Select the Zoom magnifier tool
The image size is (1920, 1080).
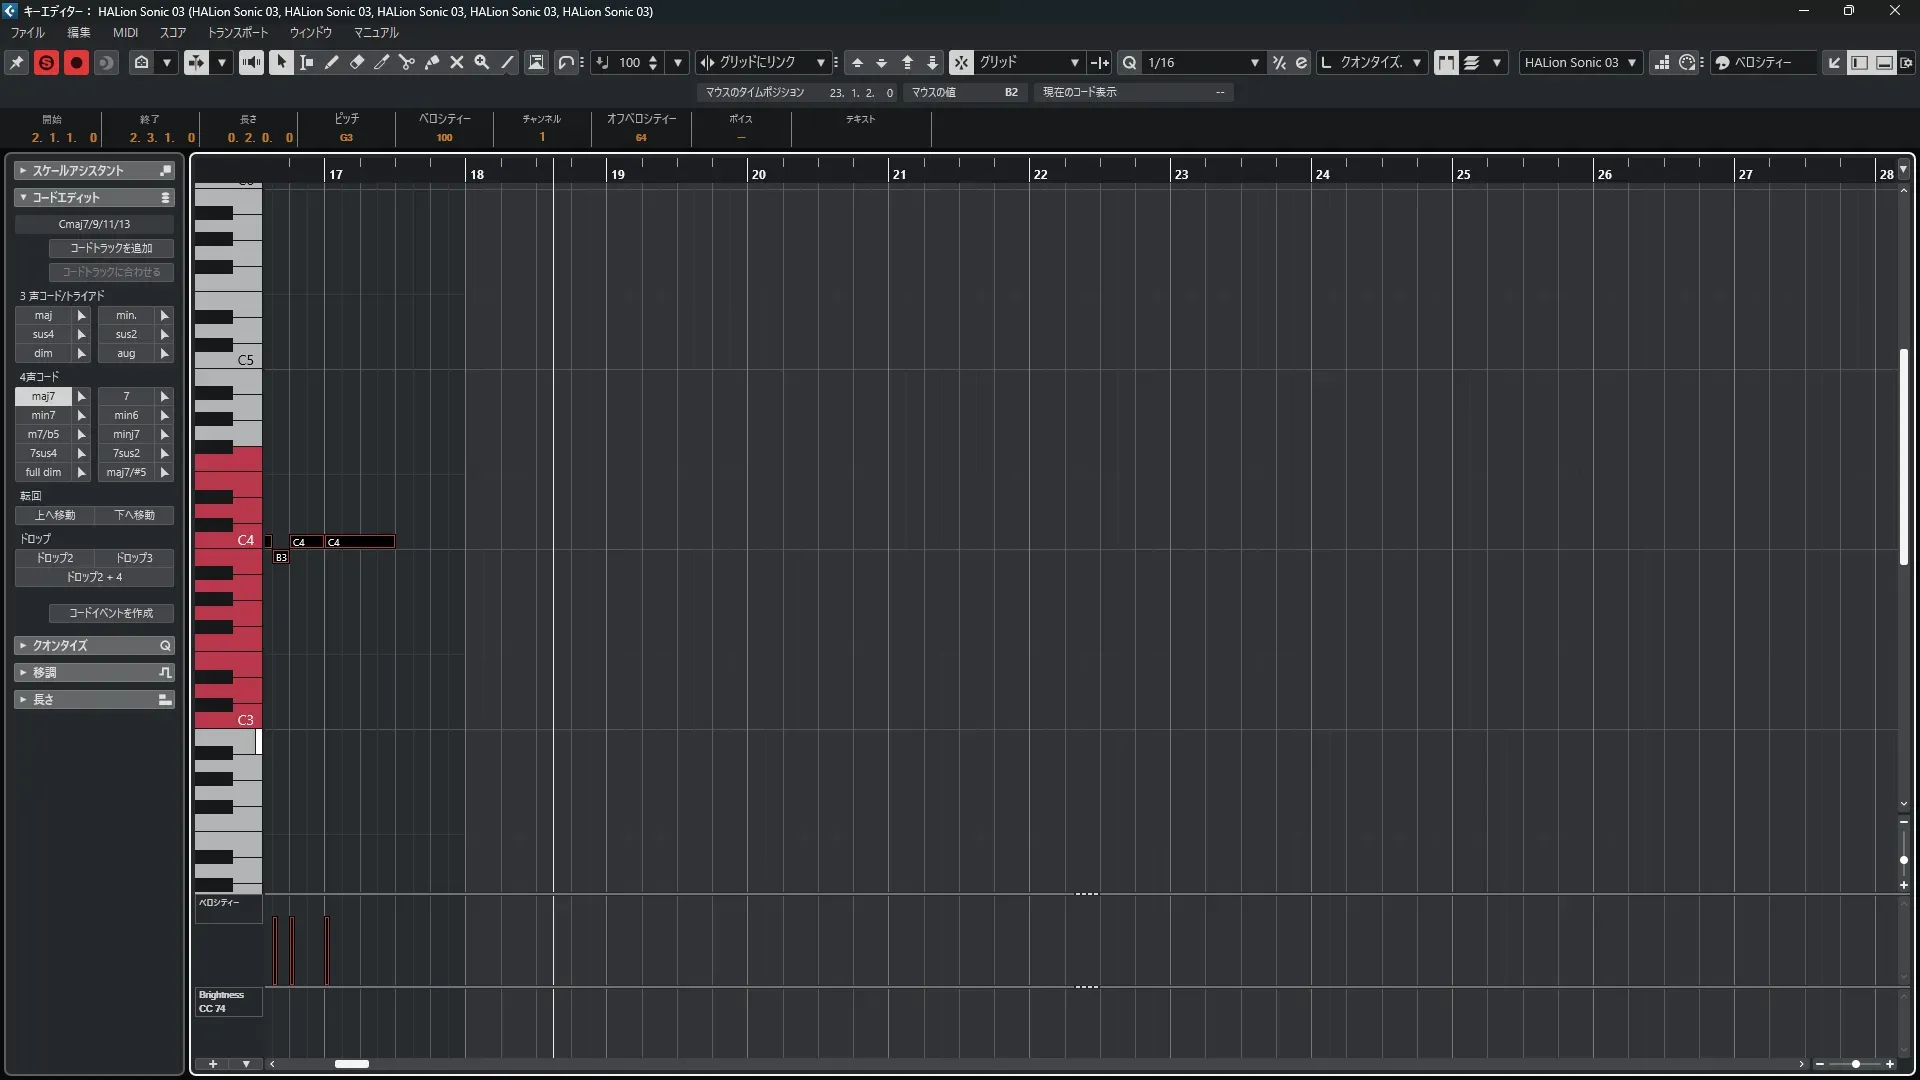click(x=482, y=62)
